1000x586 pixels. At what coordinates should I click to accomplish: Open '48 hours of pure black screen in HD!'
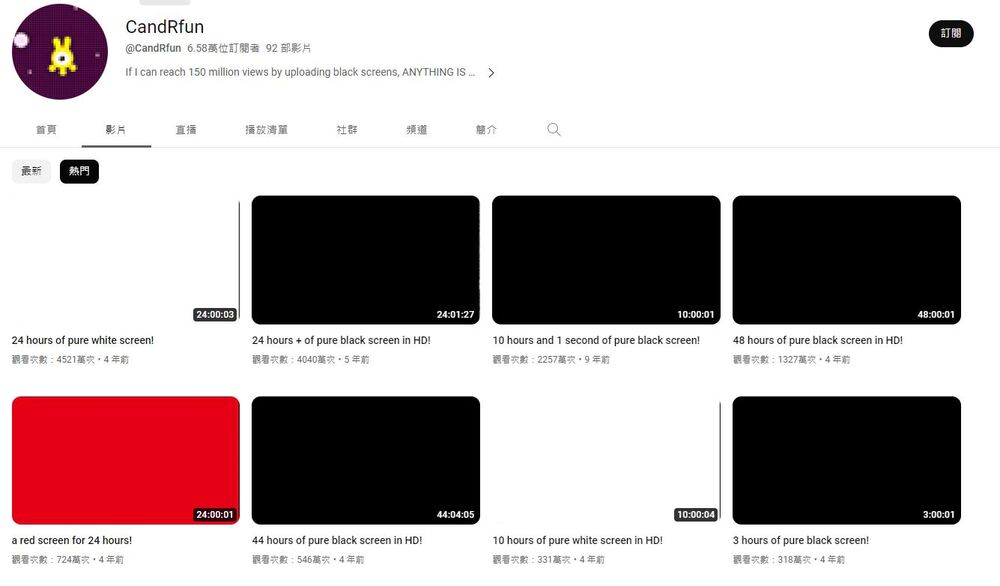click(x=847, y=259)
